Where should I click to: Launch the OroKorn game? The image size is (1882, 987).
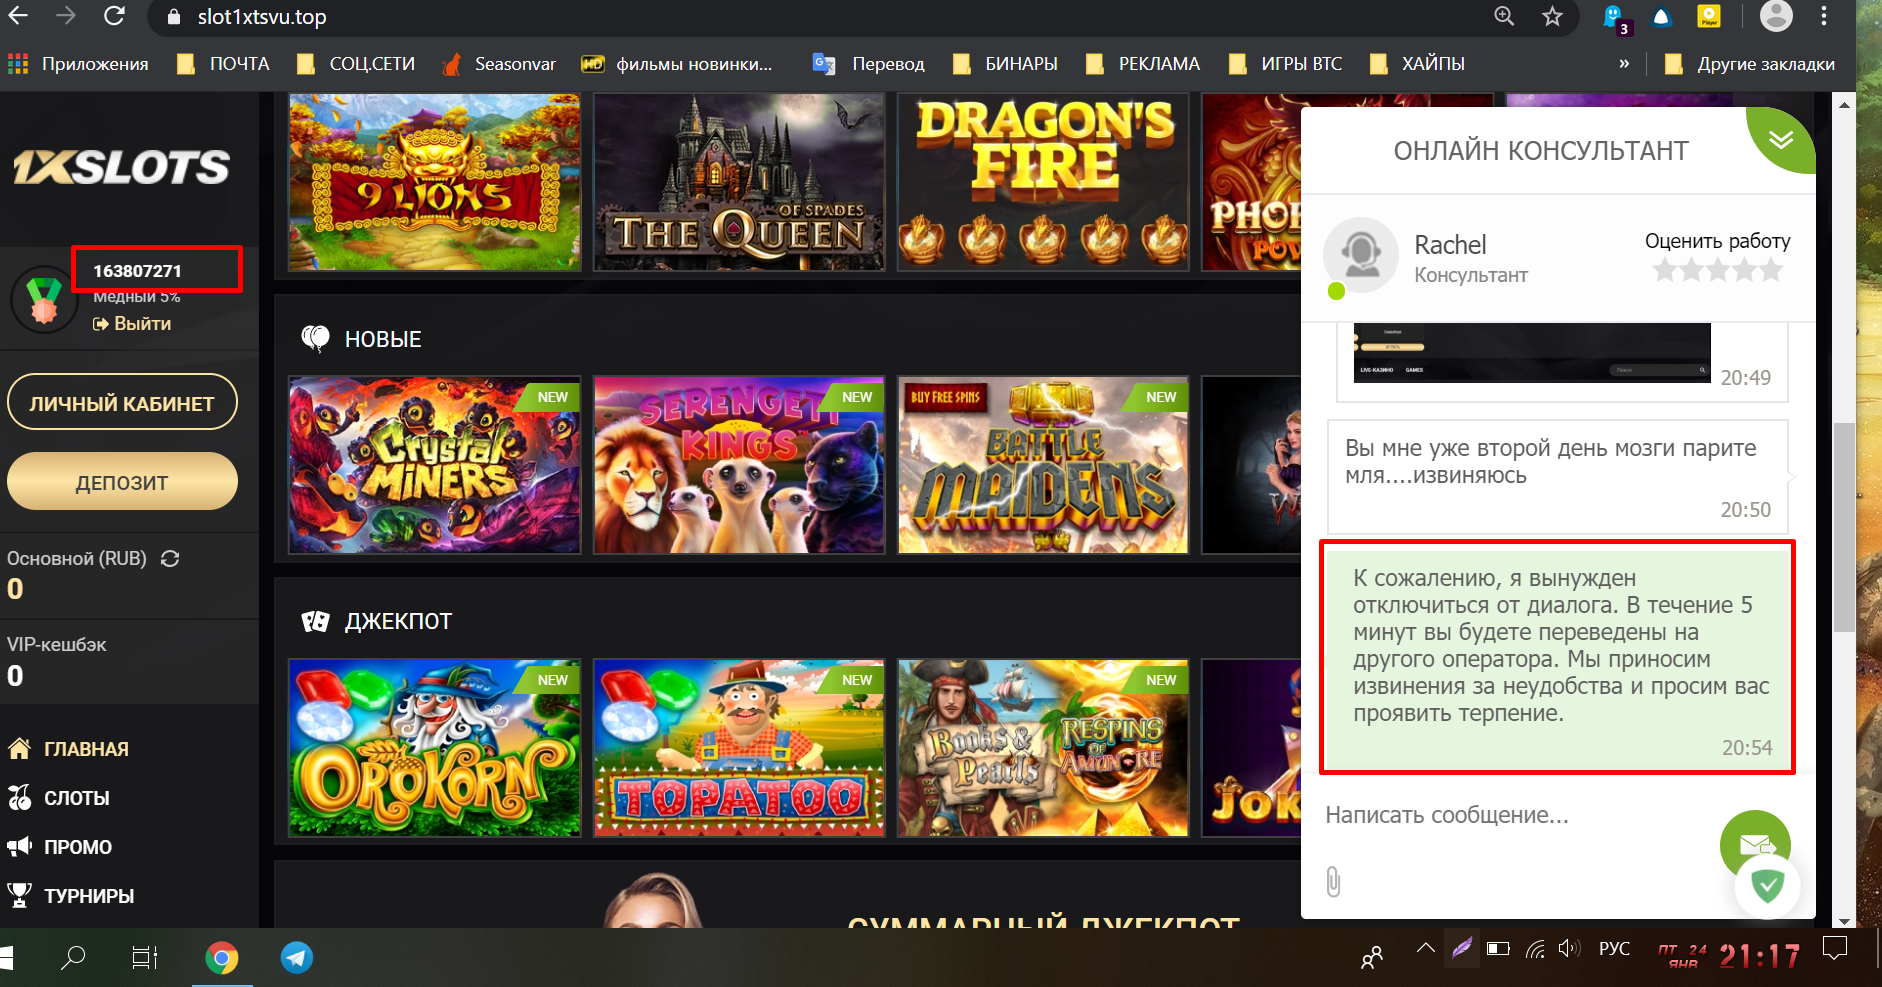434,748
